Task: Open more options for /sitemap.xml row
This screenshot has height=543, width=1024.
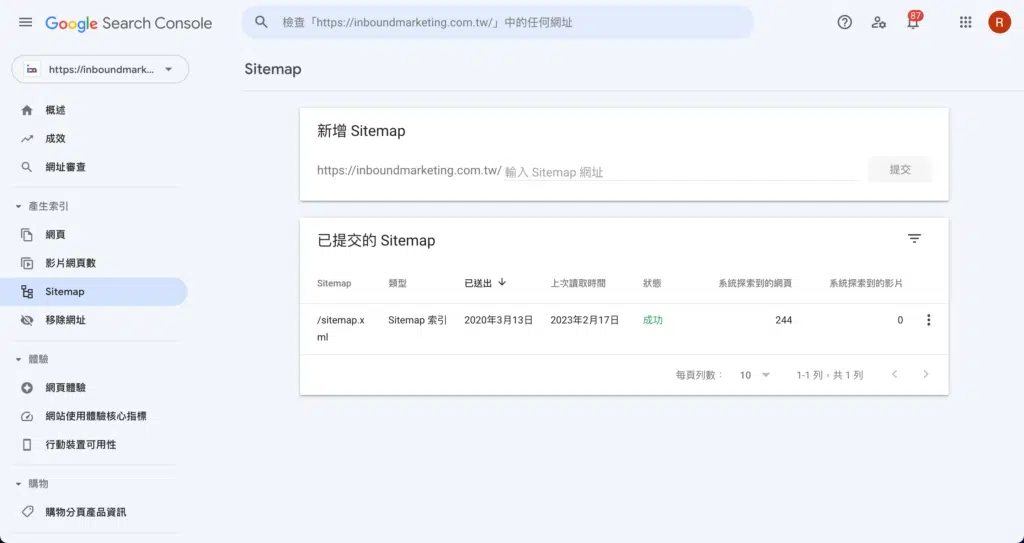Action: 928,320
